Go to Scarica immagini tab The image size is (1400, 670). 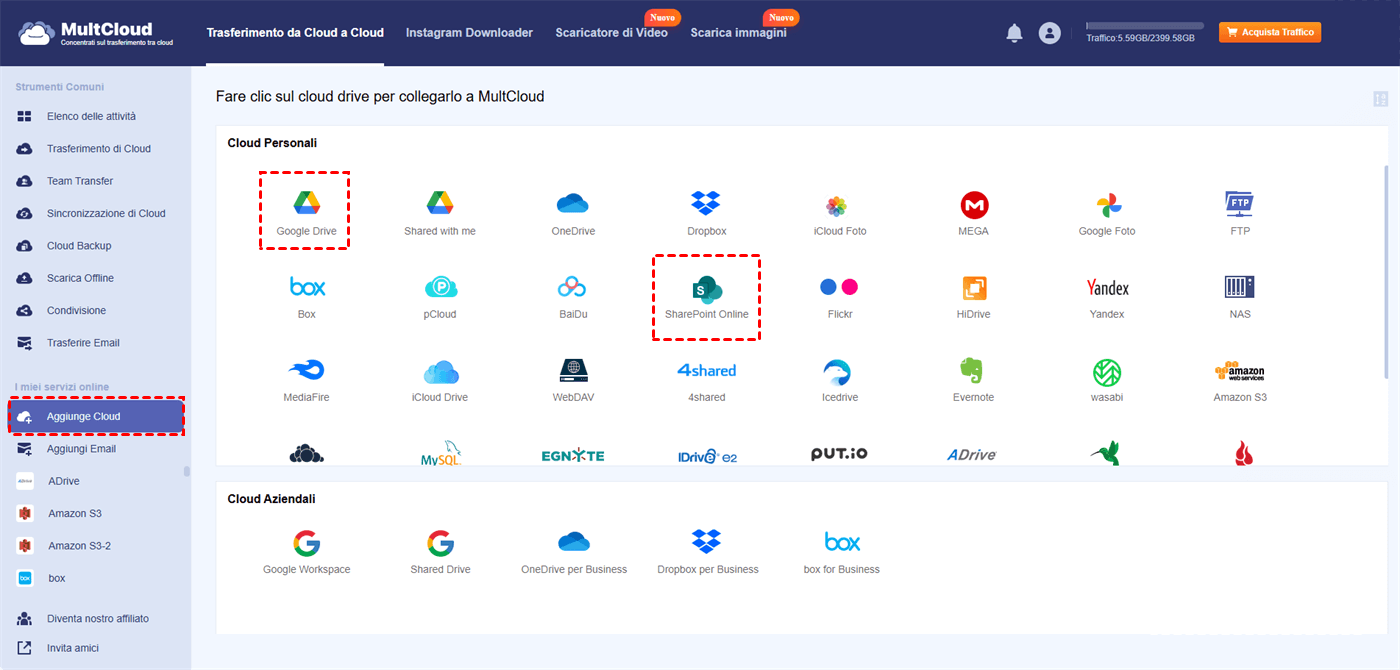(x=738, y=33)
